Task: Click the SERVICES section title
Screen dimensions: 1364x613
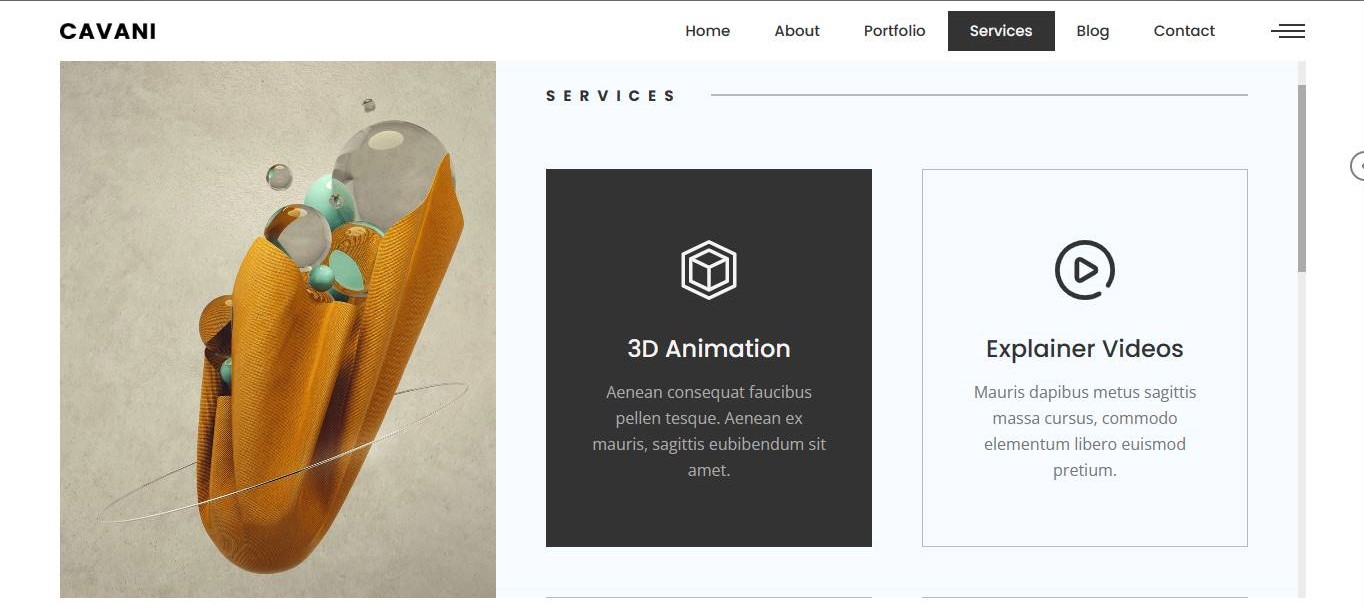Action: [611, 96]
